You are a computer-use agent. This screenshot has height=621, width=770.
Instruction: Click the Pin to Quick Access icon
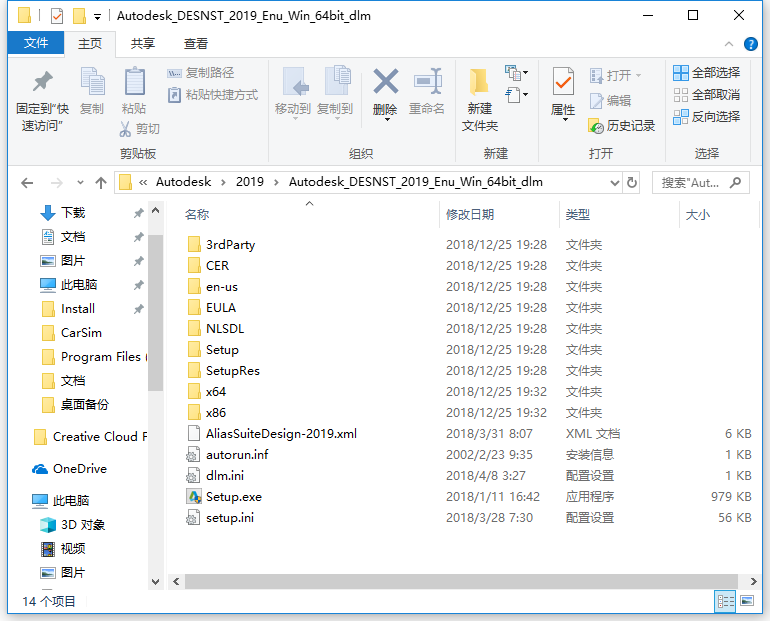point(42,81)
